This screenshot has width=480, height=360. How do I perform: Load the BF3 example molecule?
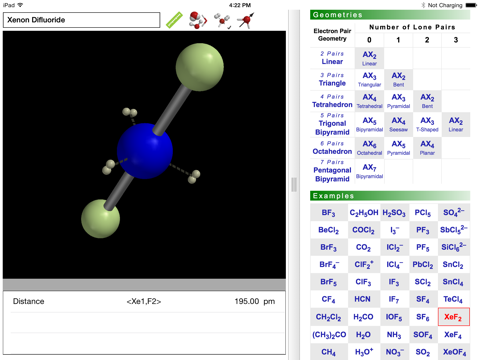tap(329, 213)
